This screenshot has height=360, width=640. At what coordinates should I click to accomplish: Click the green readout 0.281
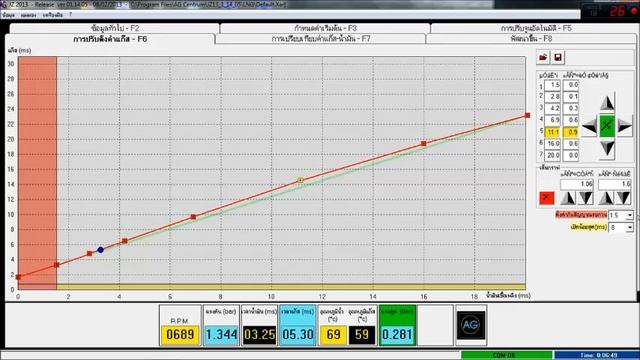point(398,335)
